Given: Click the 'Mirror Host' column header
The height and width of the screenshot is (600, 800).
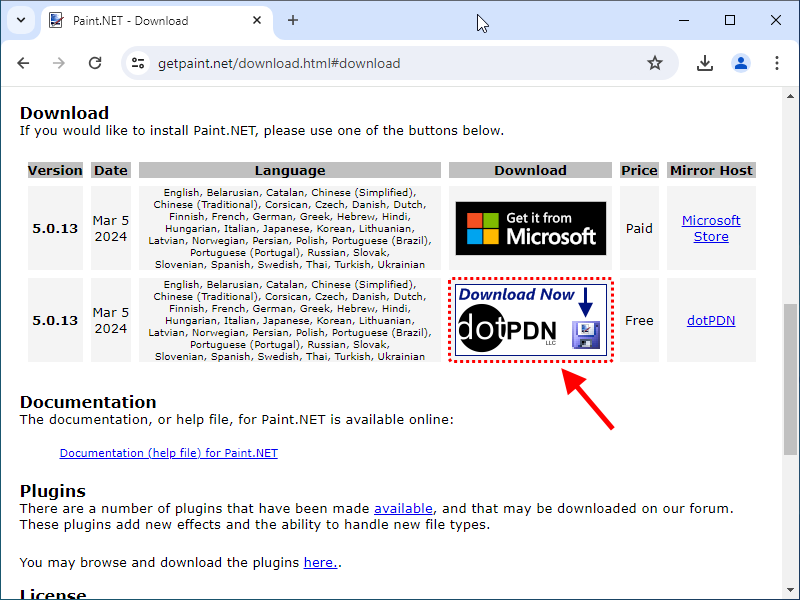Looking at the screenshot, I should coord(711,170).
